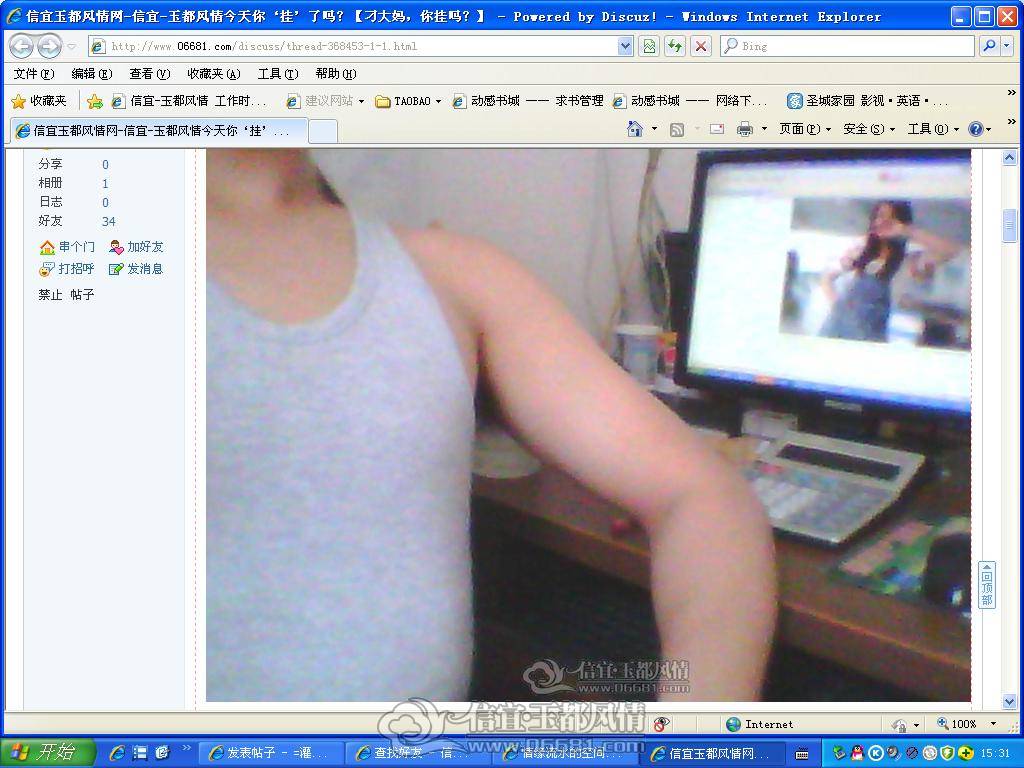Viewport: 1024px width, 768px height.
Task: Stop loading with the red X icon
Action: point(701,46)
